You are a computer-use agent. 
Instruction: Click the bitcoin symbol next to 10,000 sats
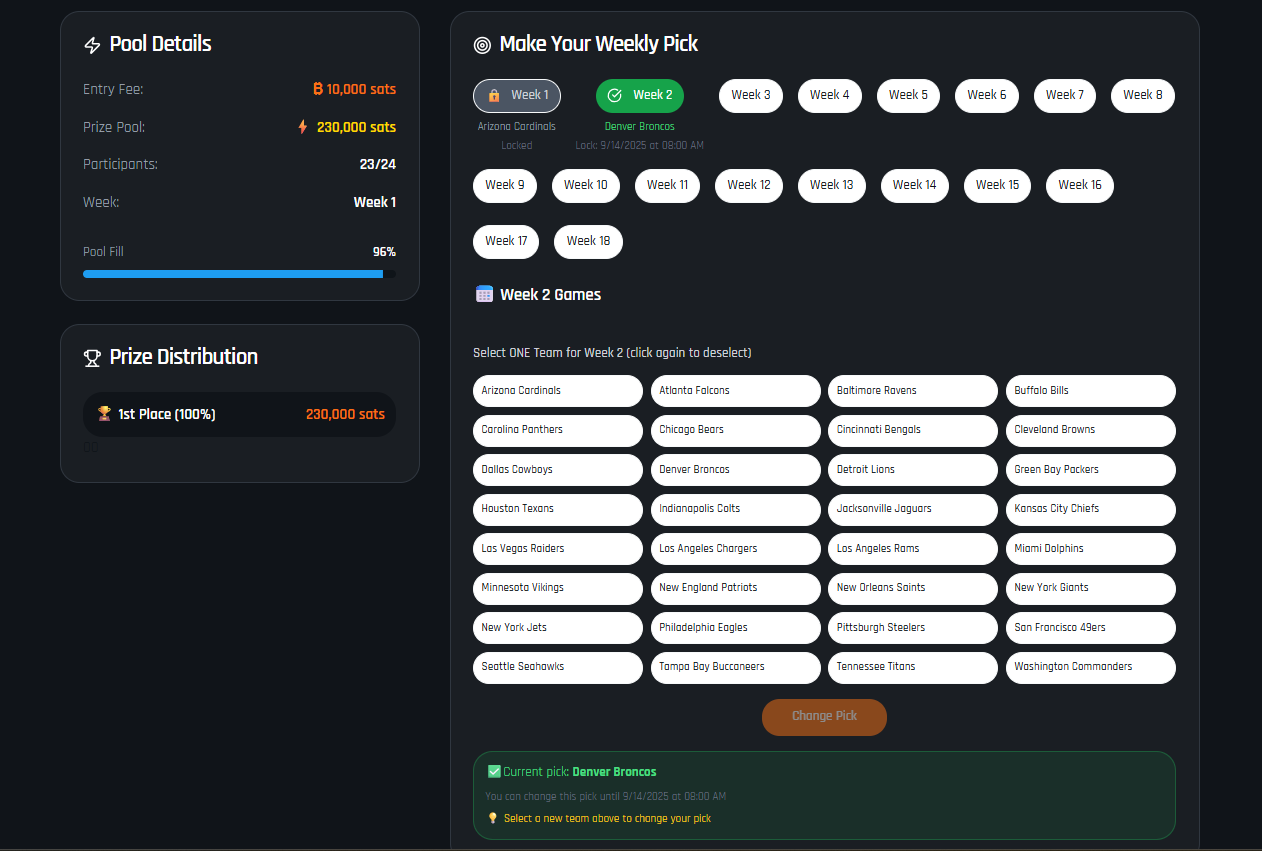[x=318, y=89]
